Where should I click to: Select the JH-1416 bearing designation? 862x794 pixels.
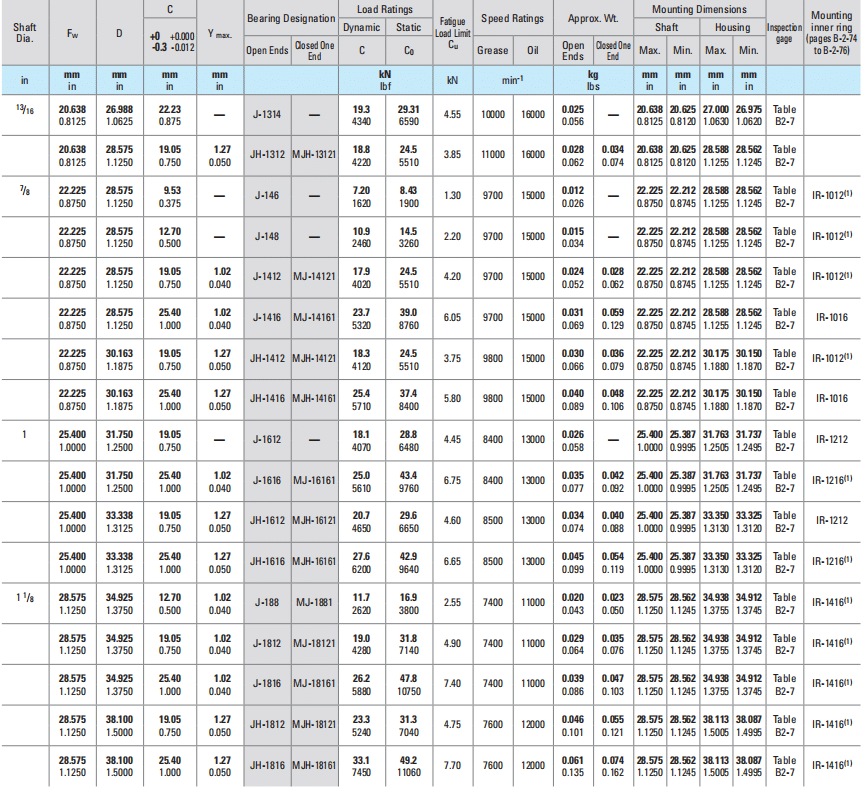point(267,399)
